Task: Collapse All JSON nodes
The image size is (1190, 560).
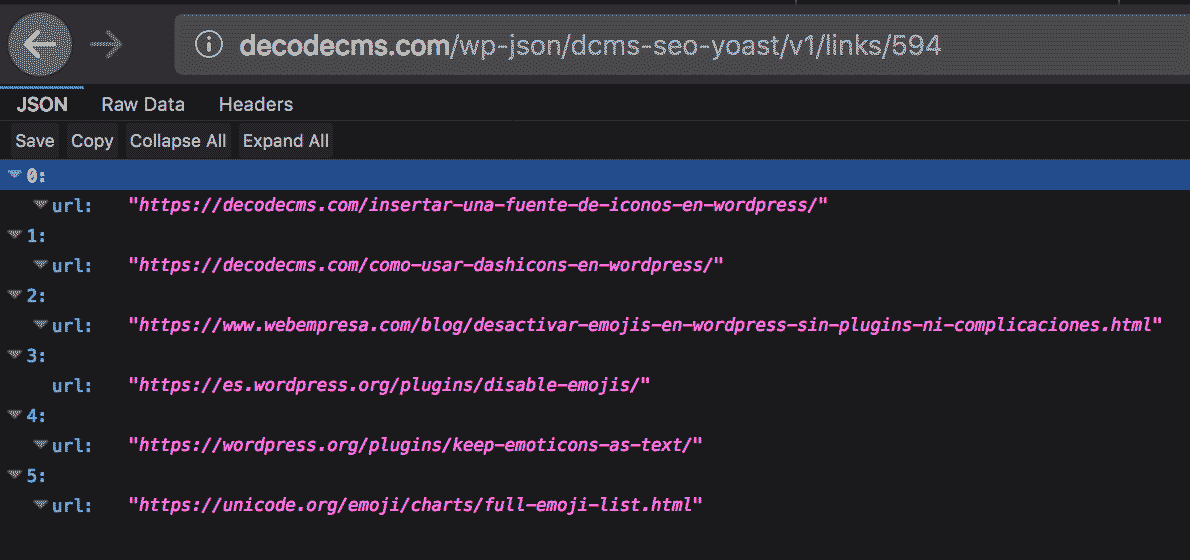Action: coord(178,141)
